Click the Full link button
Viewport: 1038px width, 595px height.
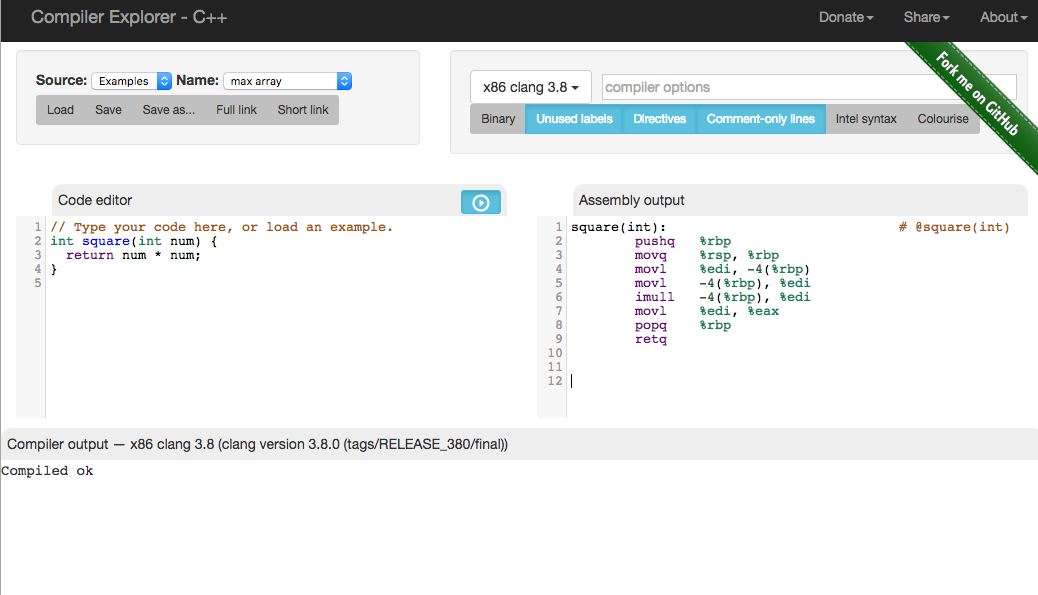point(237,110)
